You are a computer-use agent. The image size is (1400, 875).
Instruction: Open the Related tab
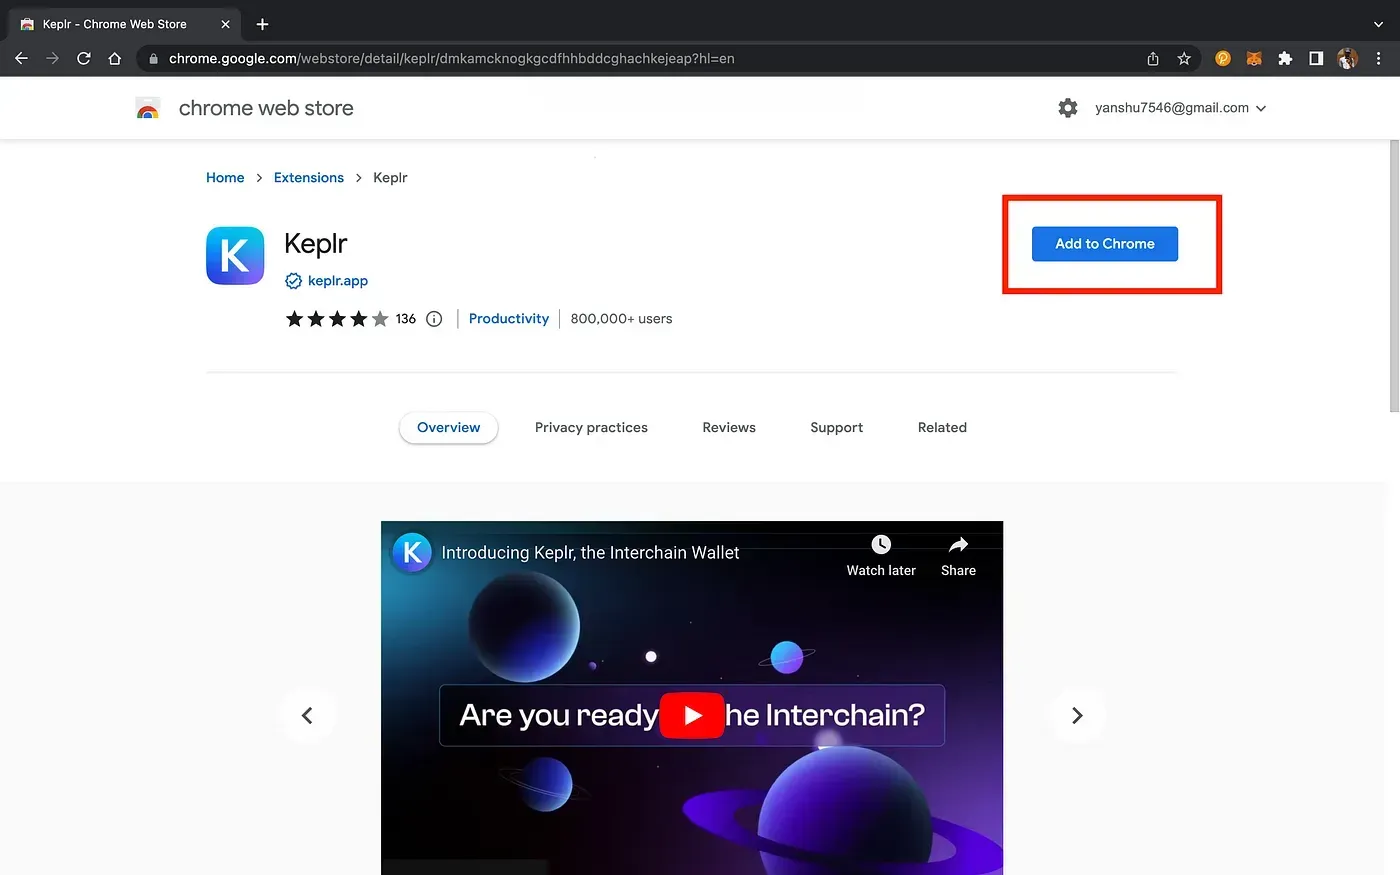point(942,428)
